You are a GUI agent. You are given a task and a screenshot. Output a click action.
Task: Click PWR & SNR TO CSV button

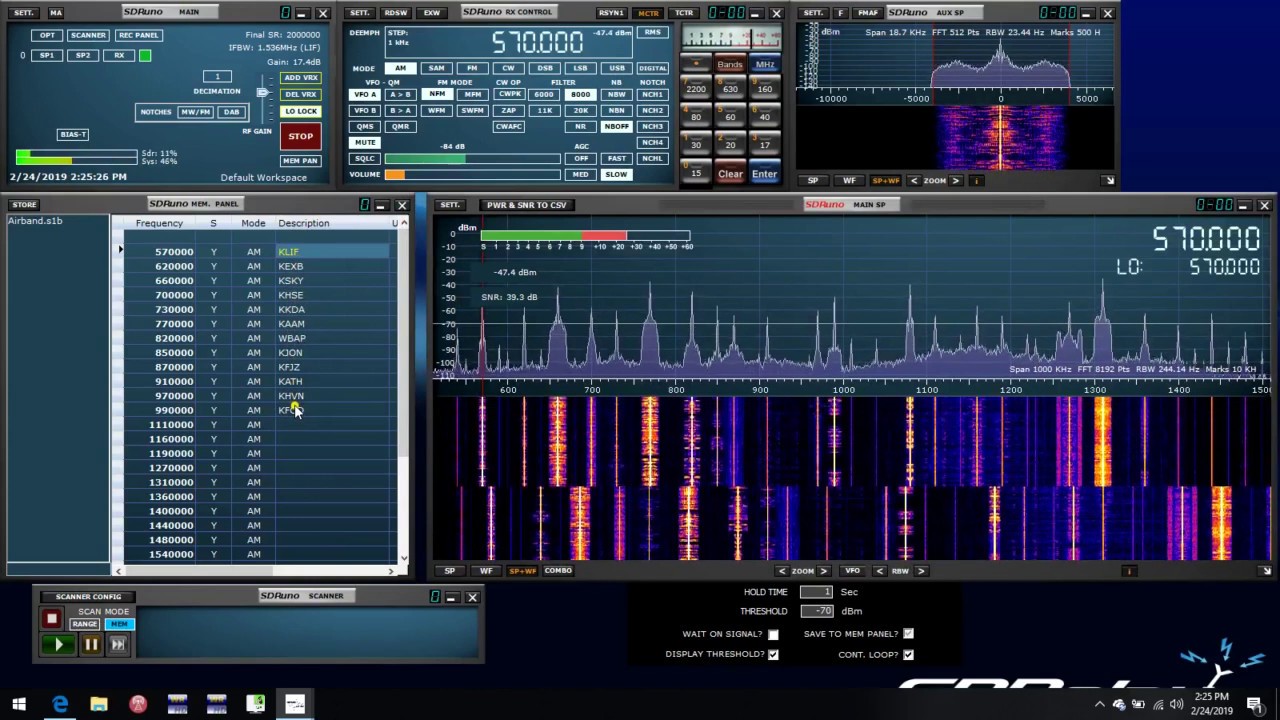click(527, 205)
